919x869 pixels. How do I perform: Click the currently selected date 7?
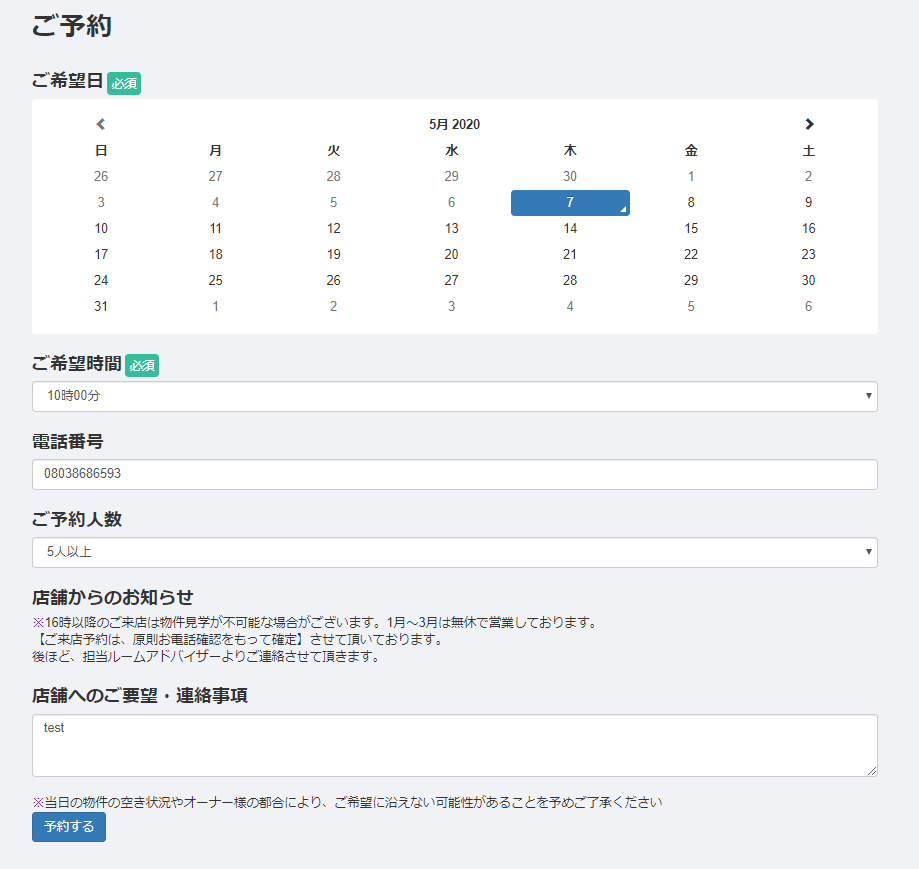coord(570,202)
